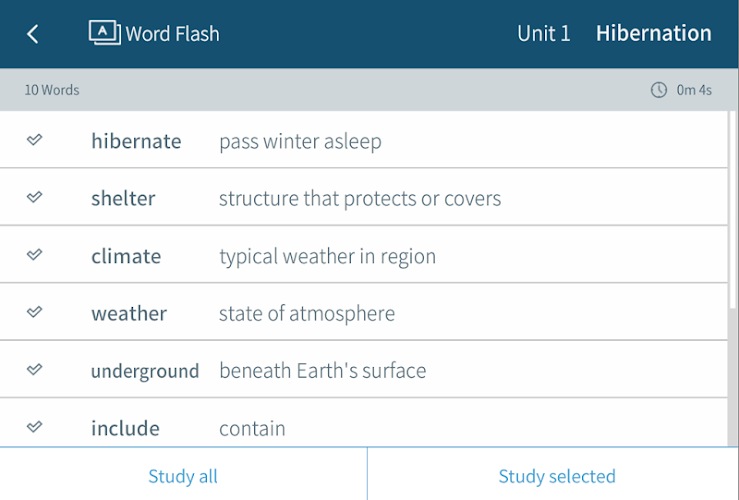This screenshot has height=500, width=739.
Task: Uncheck the include word
Action: 34,427
